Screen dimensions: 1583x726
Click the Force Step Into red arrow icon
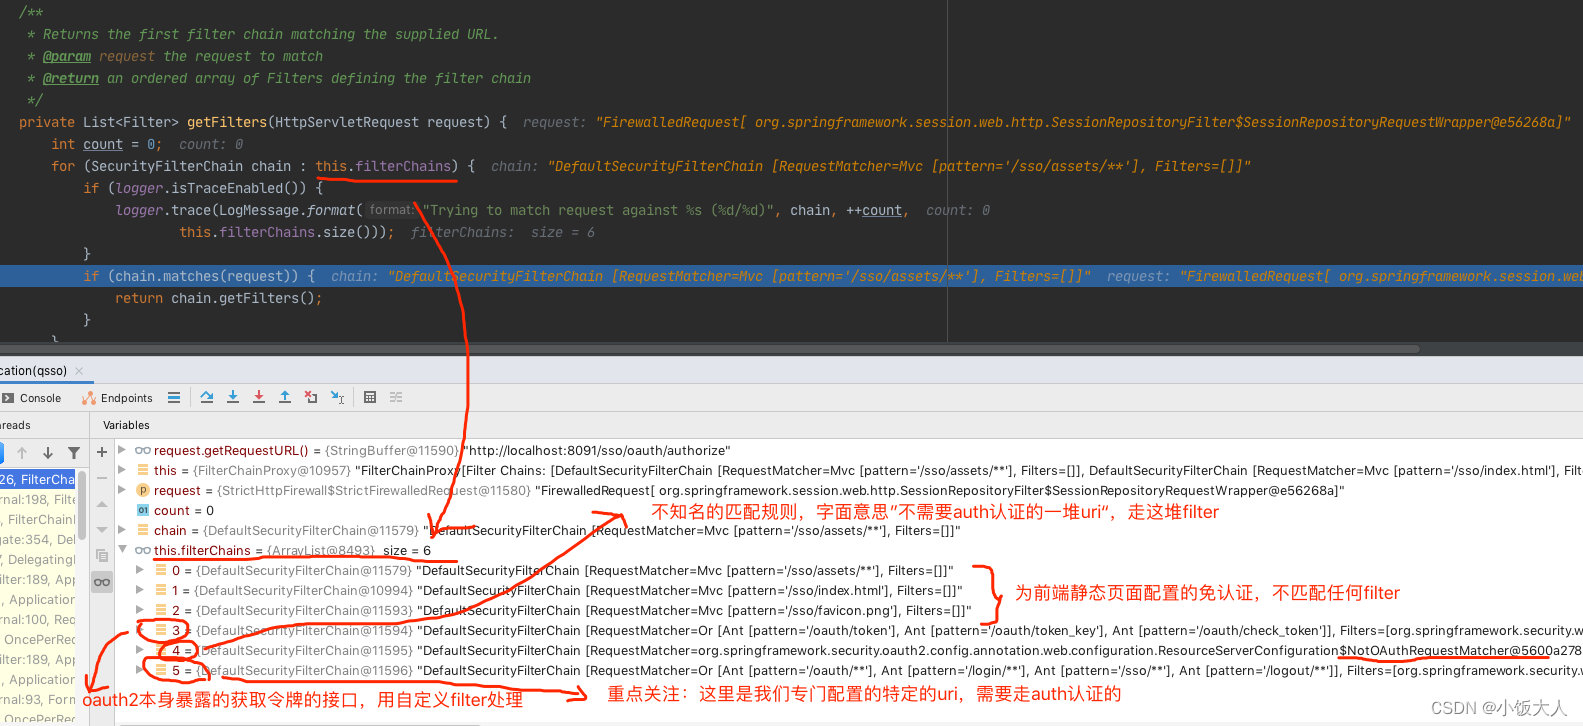pyautogui.click(x=259, y=397)
